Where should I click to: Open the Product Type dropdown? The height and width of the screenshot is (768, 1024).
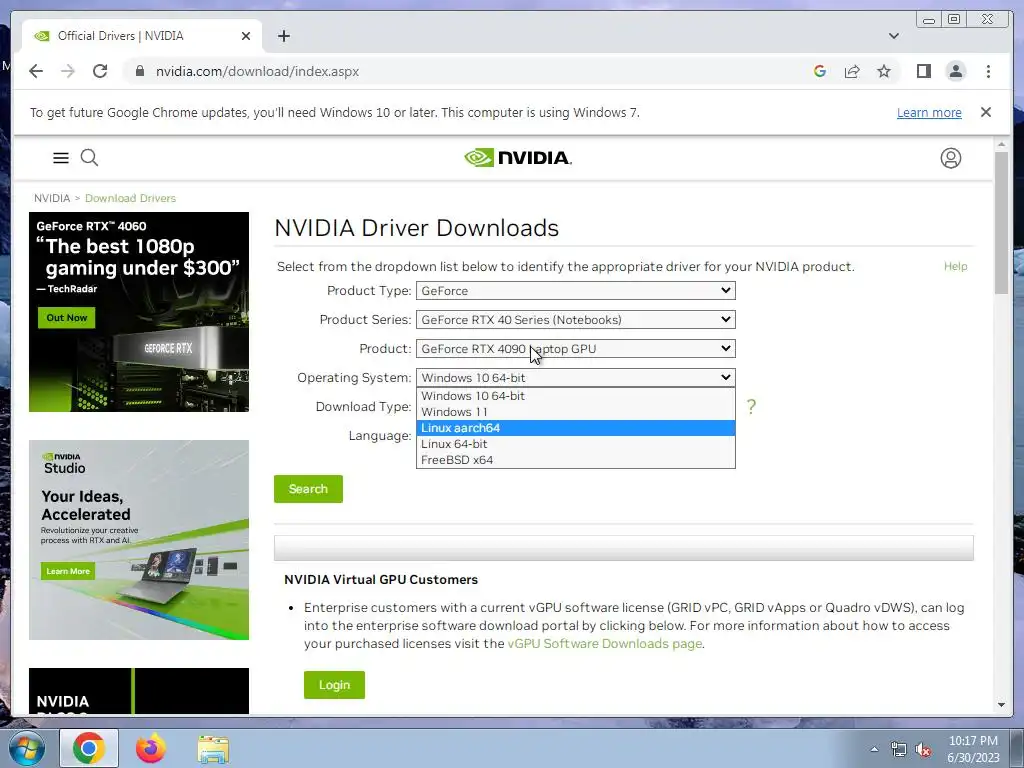575,291
